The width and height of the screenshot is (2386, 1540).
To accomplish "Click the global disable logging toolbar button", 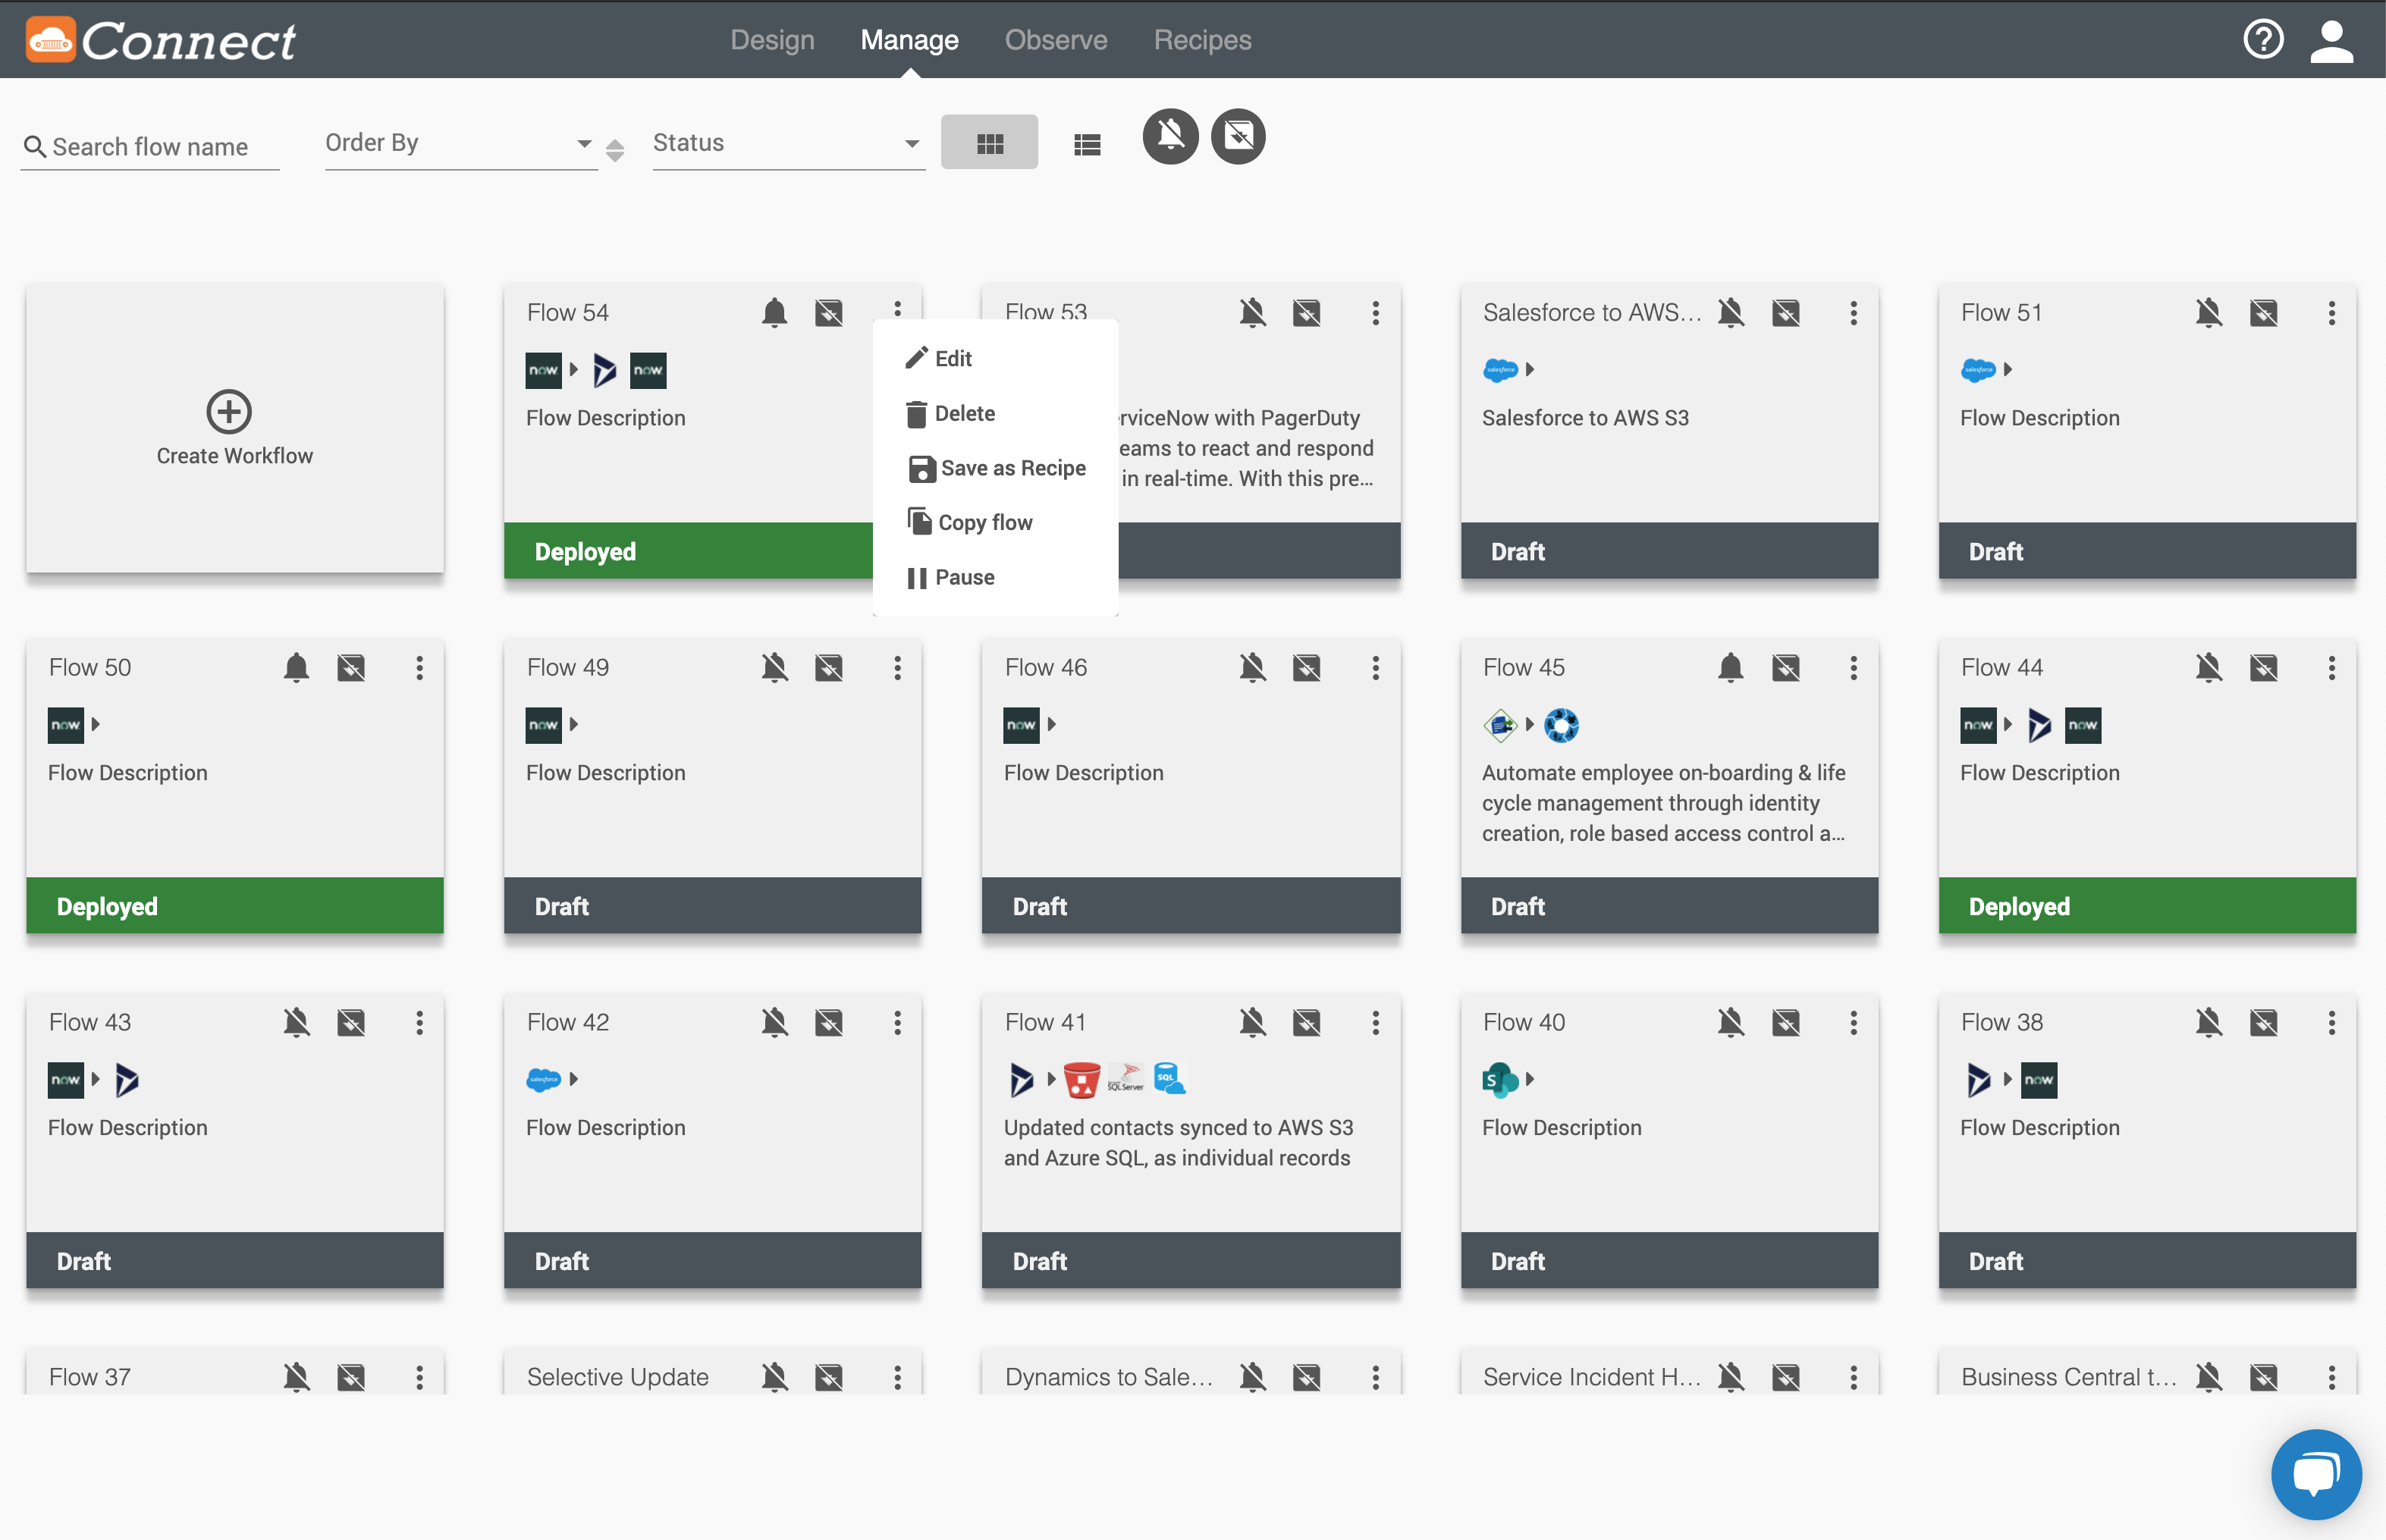I will [1238, 136].
